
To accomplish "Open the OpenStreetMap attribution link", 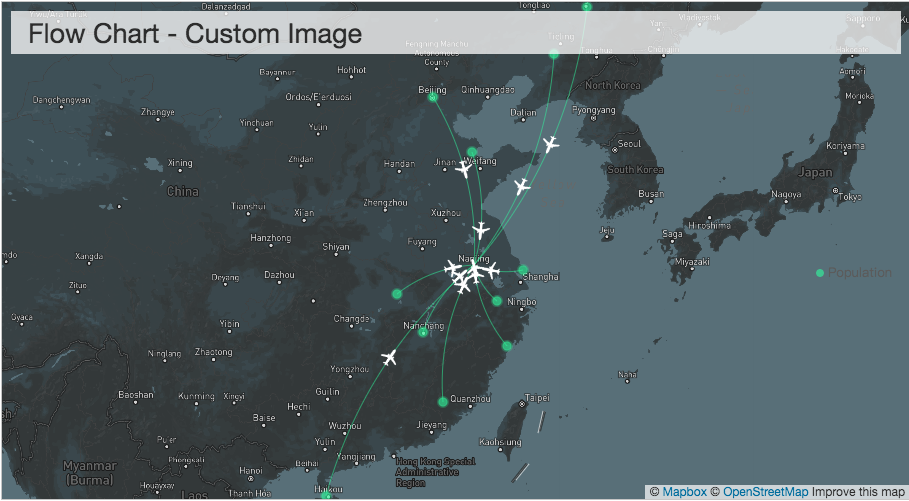I will (x=765, y=492).
